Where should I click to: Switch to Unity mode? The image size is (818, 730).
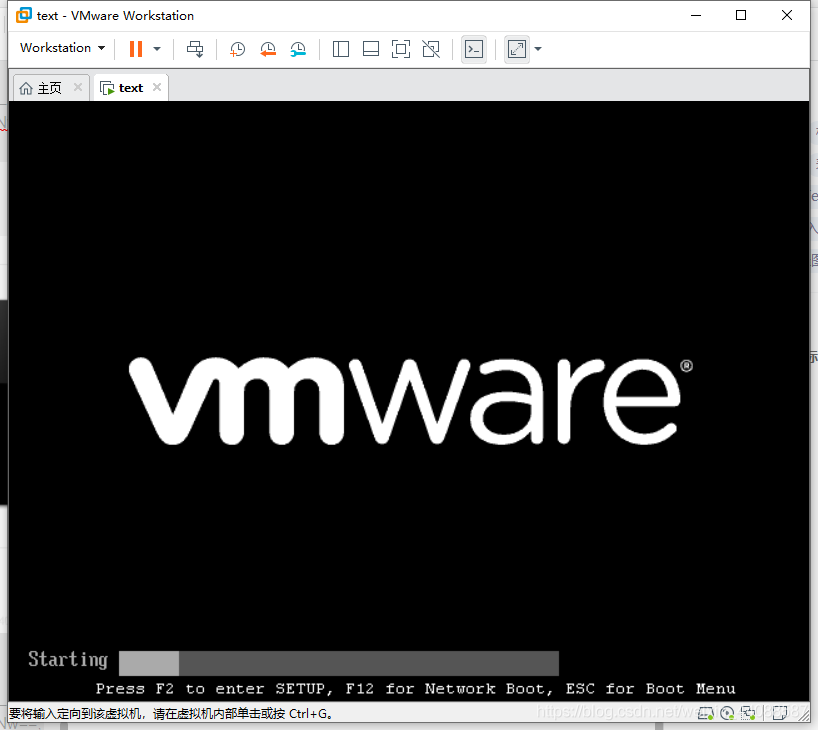coord(431,49)
